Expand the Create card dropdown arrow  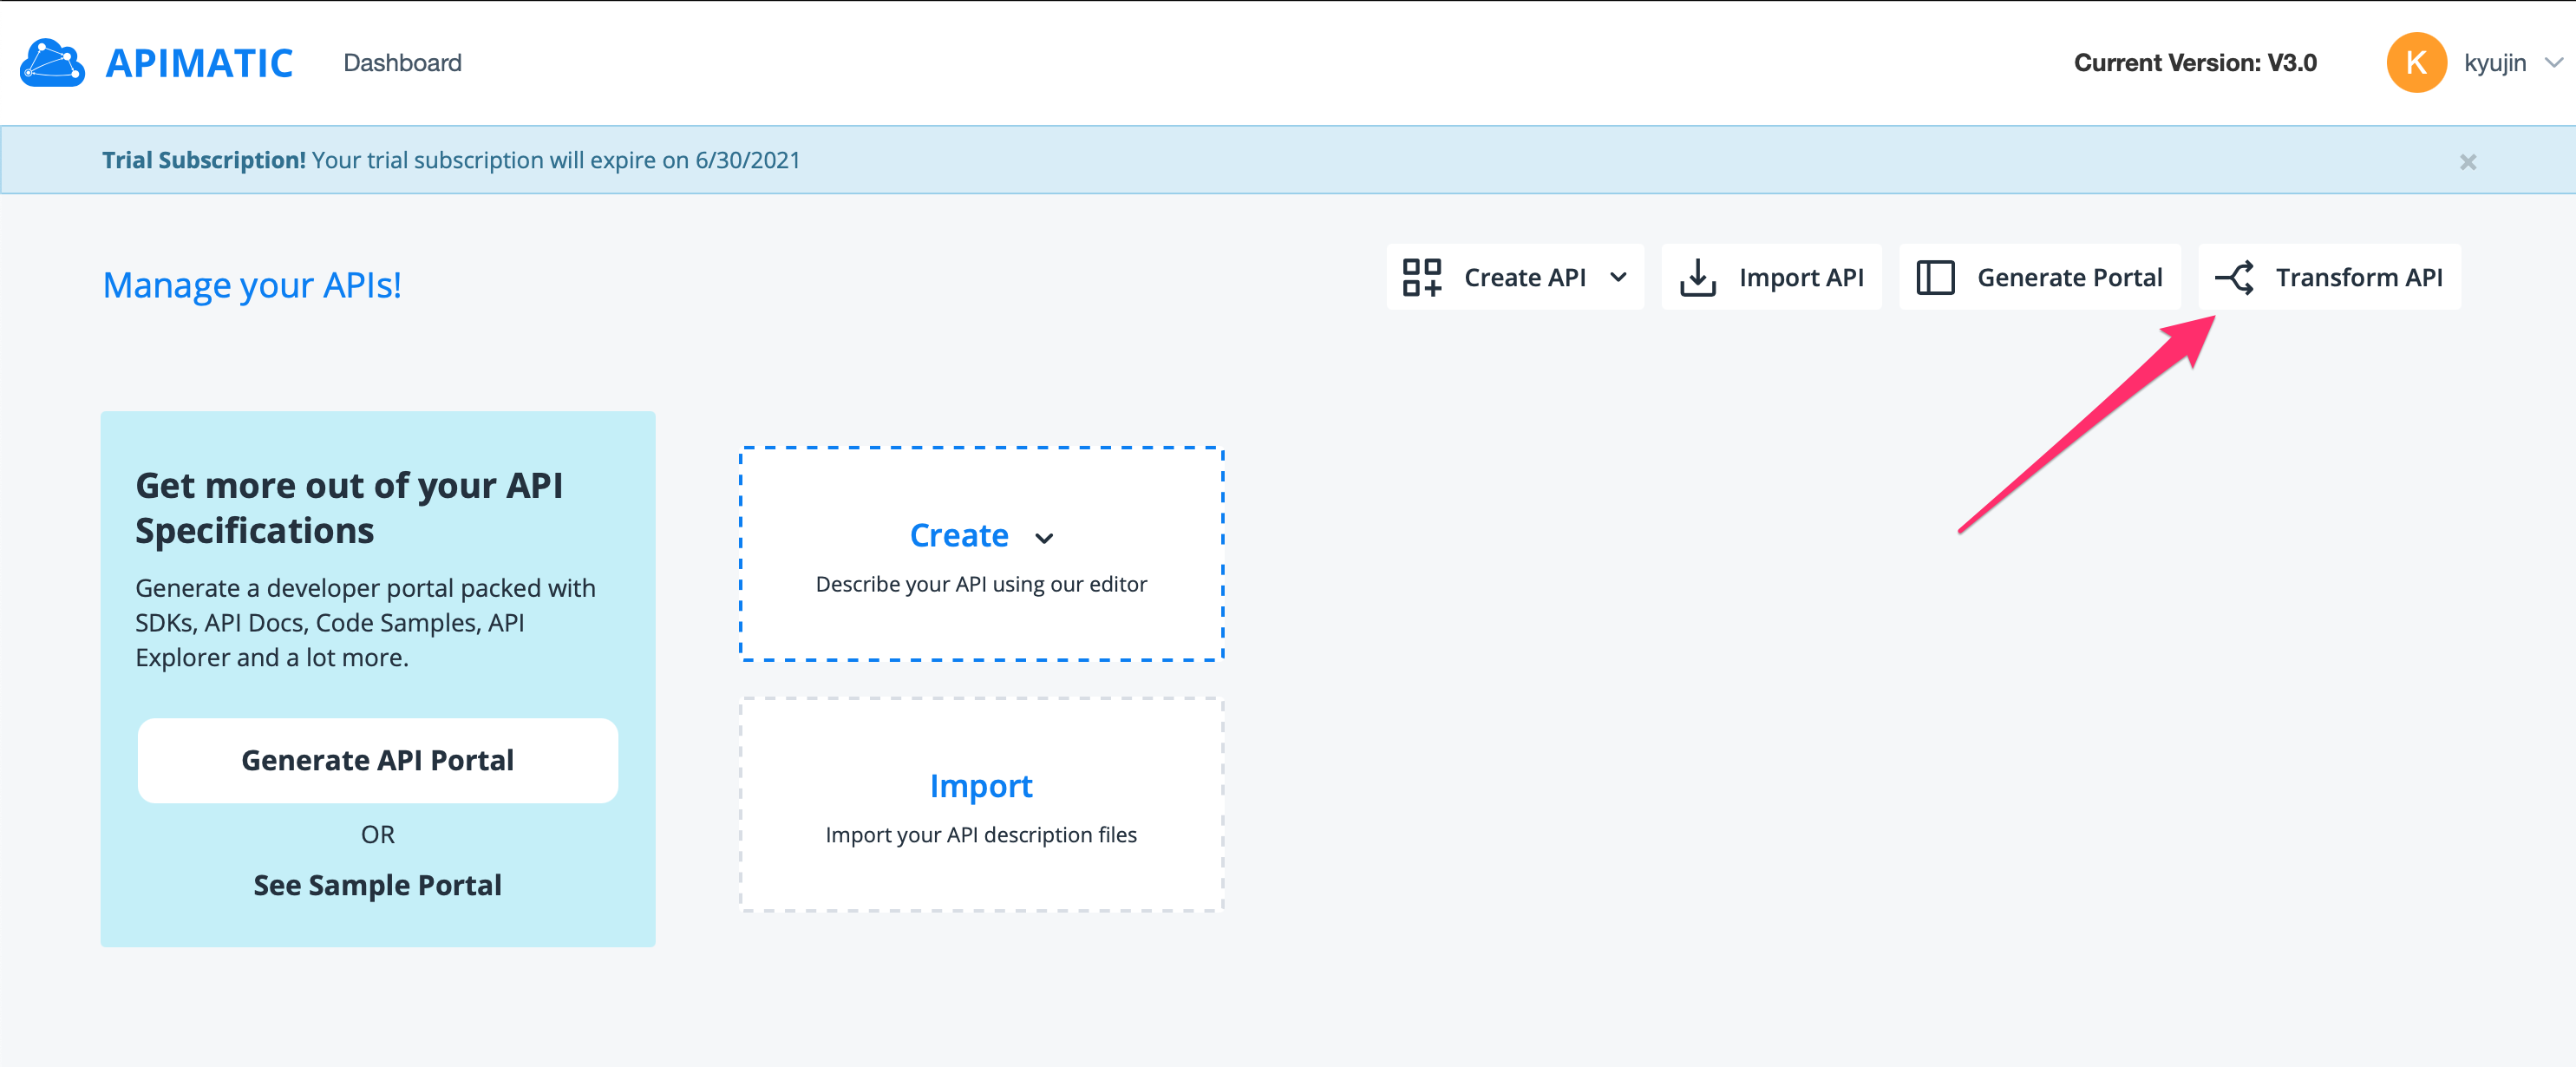(x=1044, y=538)
